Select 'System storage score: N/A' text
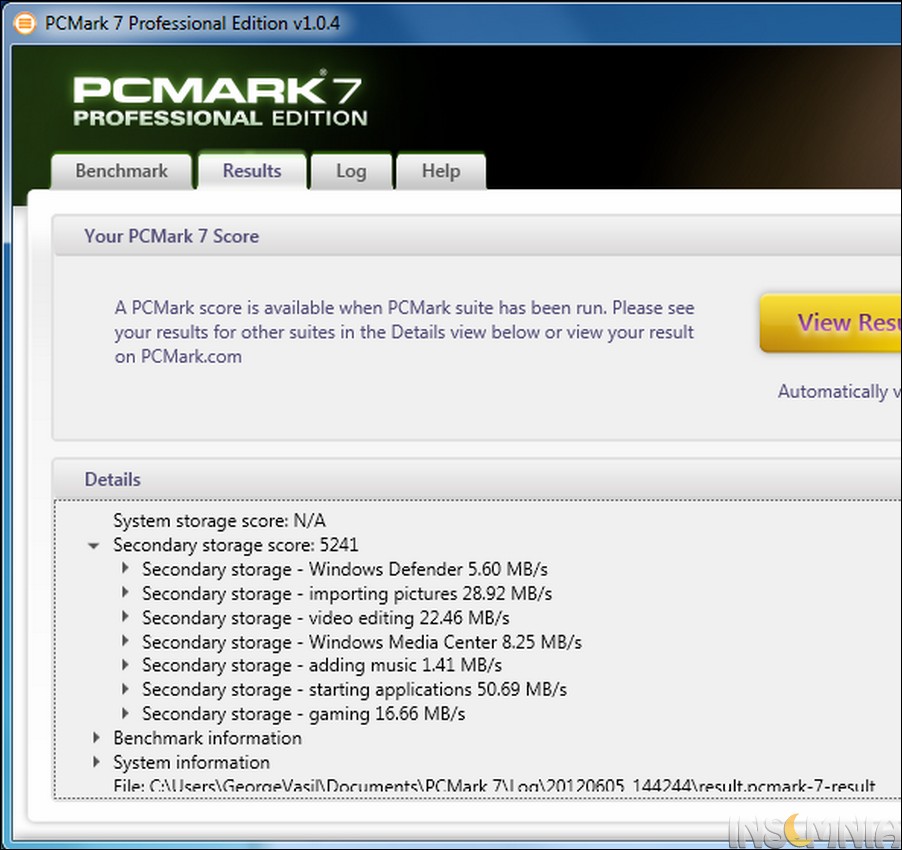This screenshot has width=902, height=850. tap(219, 520)
